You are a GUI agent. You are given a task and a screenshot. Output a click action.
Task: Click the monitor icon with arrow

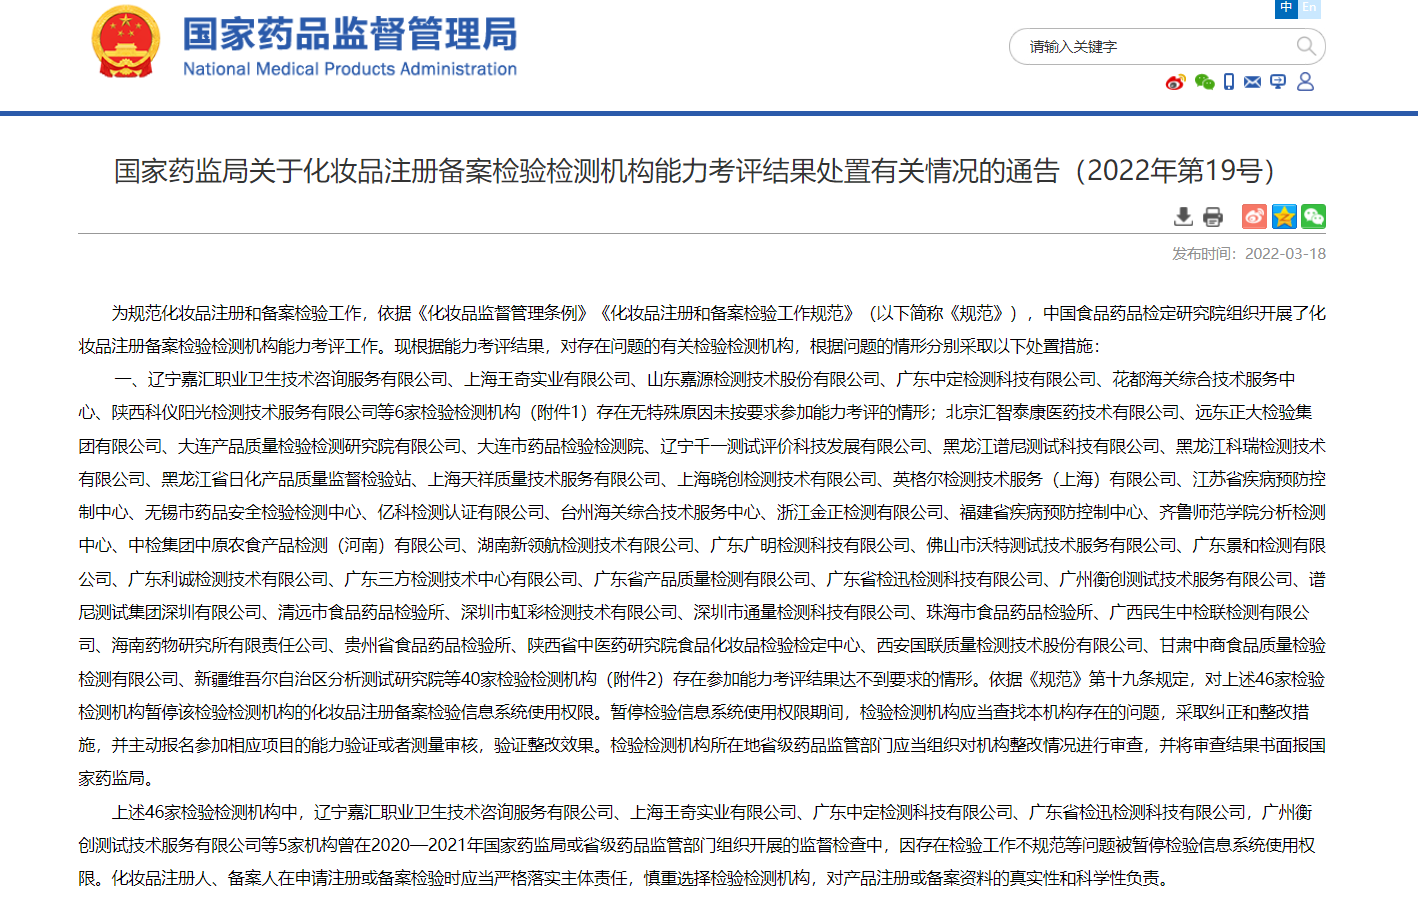1278,82
